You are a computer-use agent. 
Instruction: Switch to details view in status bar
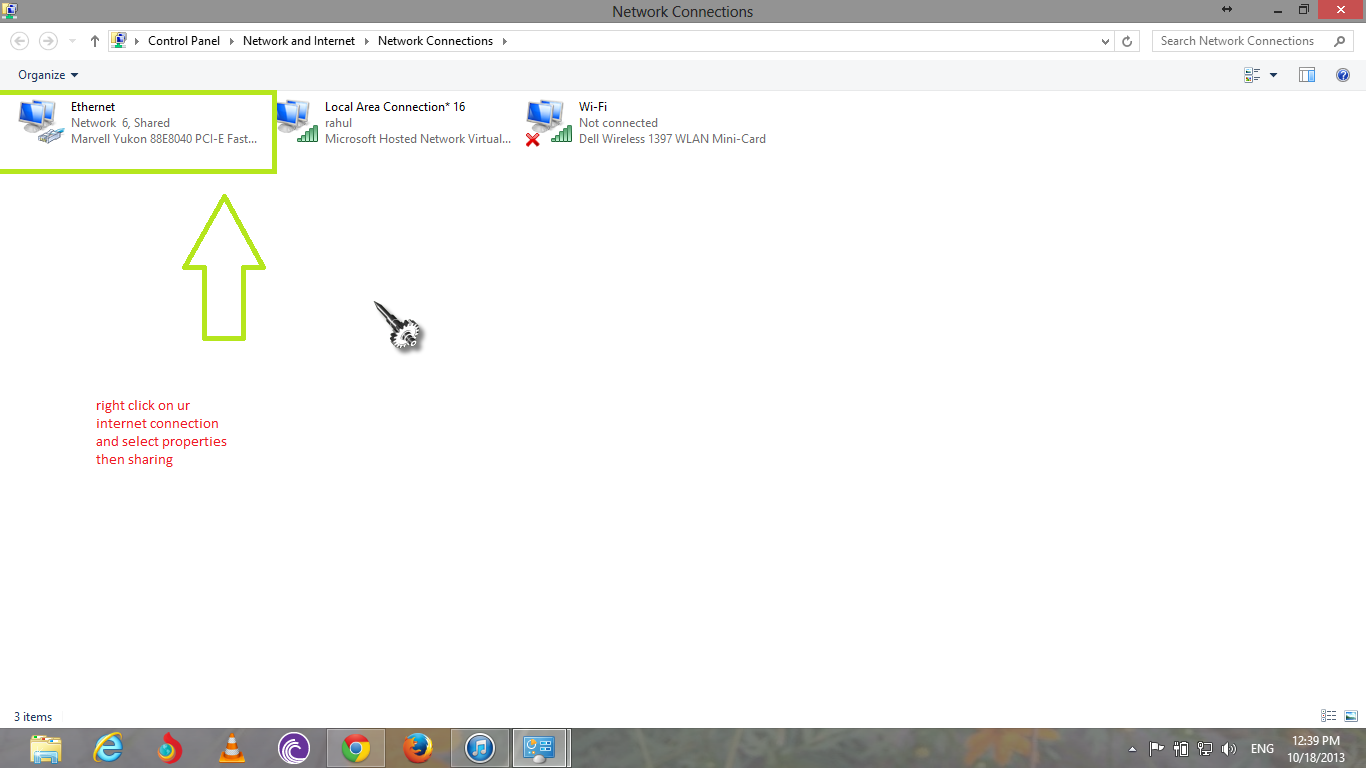1328,716
